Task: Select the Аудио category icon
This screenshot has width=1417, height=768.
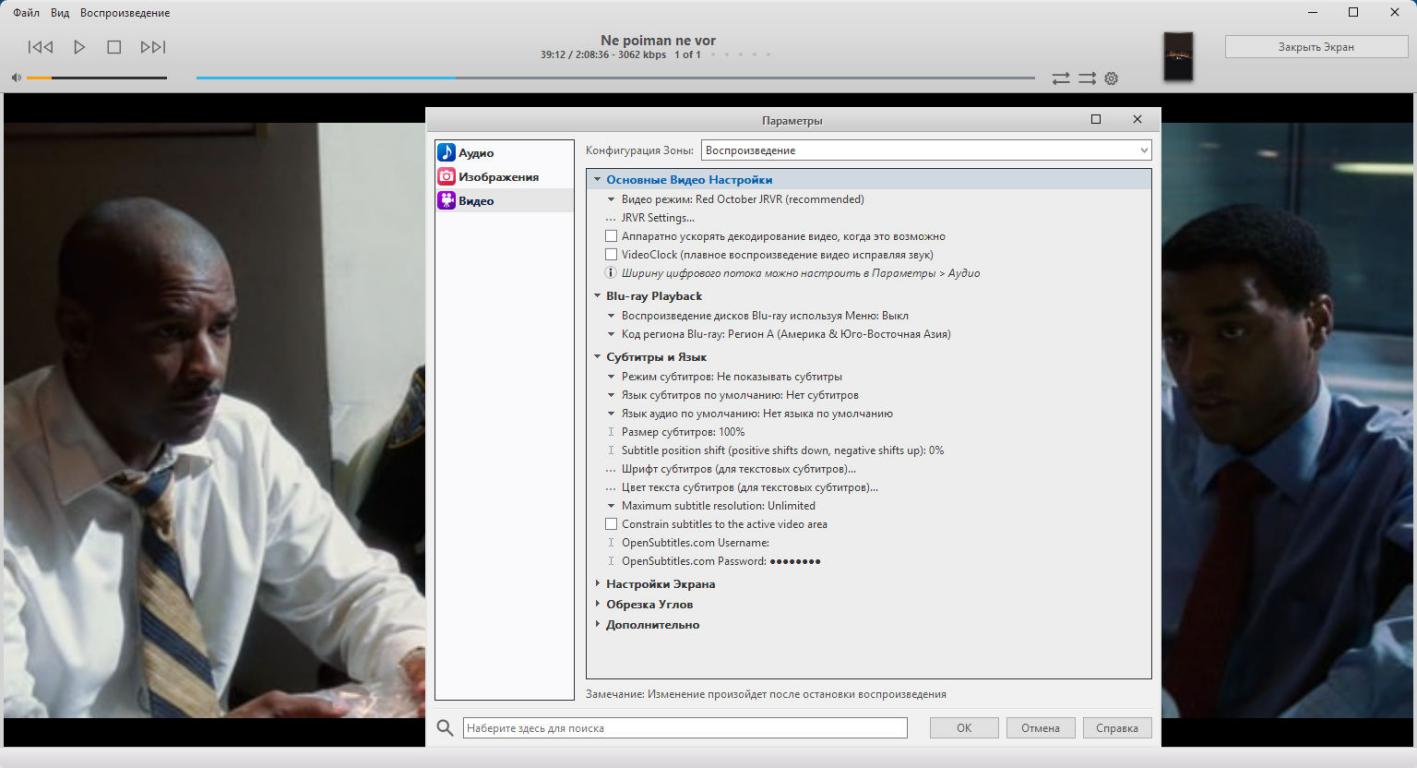Action: pyautogui.click(x=446, y=153)
